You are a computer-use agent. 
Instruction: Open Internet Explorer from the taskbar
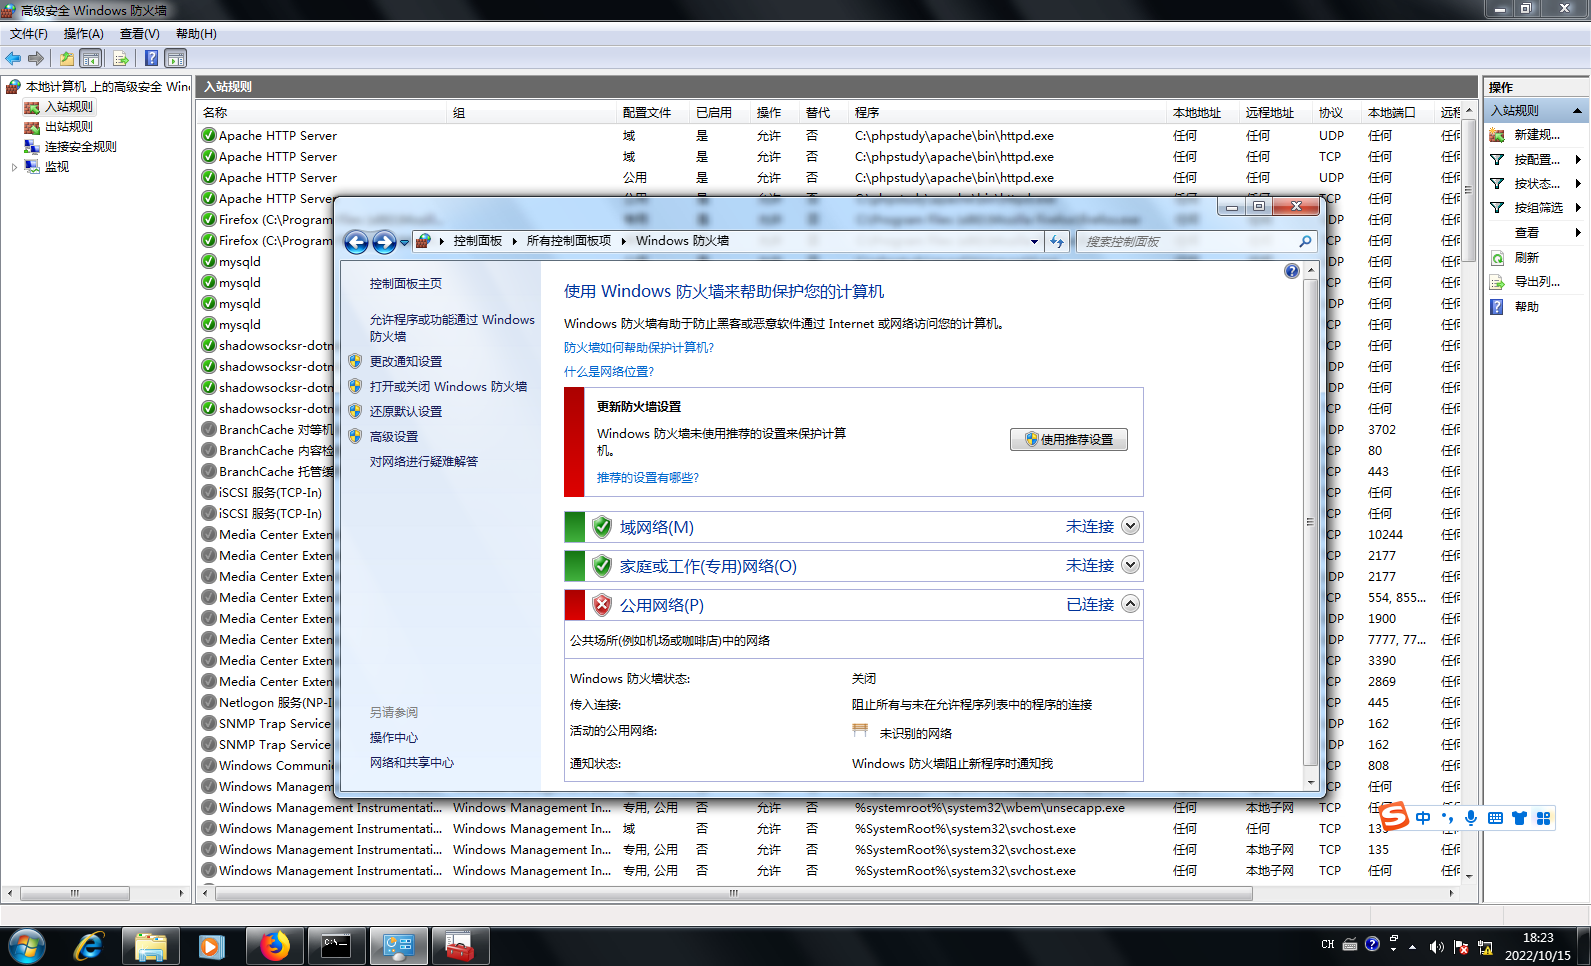(89, 945)
